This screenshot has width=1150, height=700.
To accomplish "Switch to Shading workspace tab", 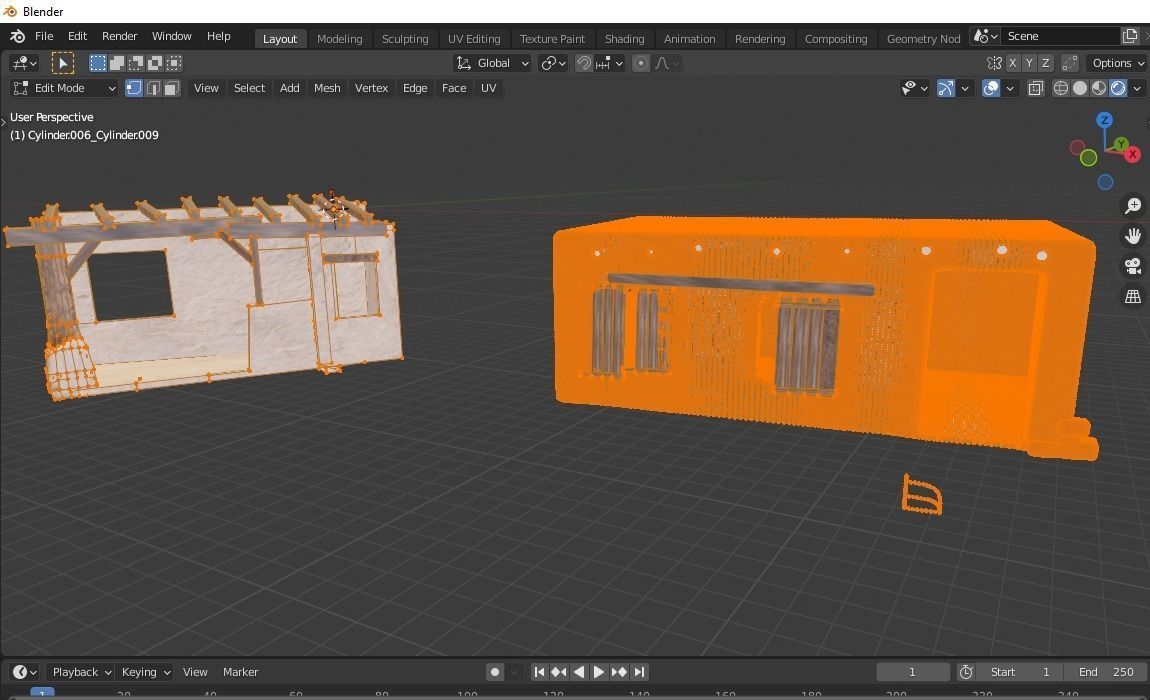I will pos(624,39).
